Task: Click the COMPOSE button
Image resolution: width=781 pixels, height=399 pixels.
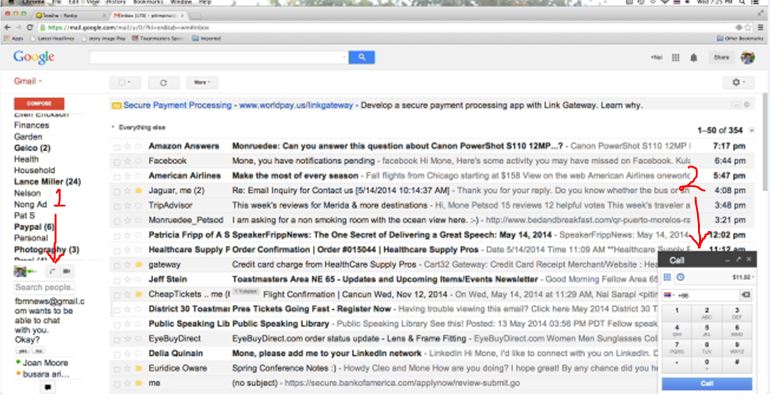Action: [x=39, y=104]
